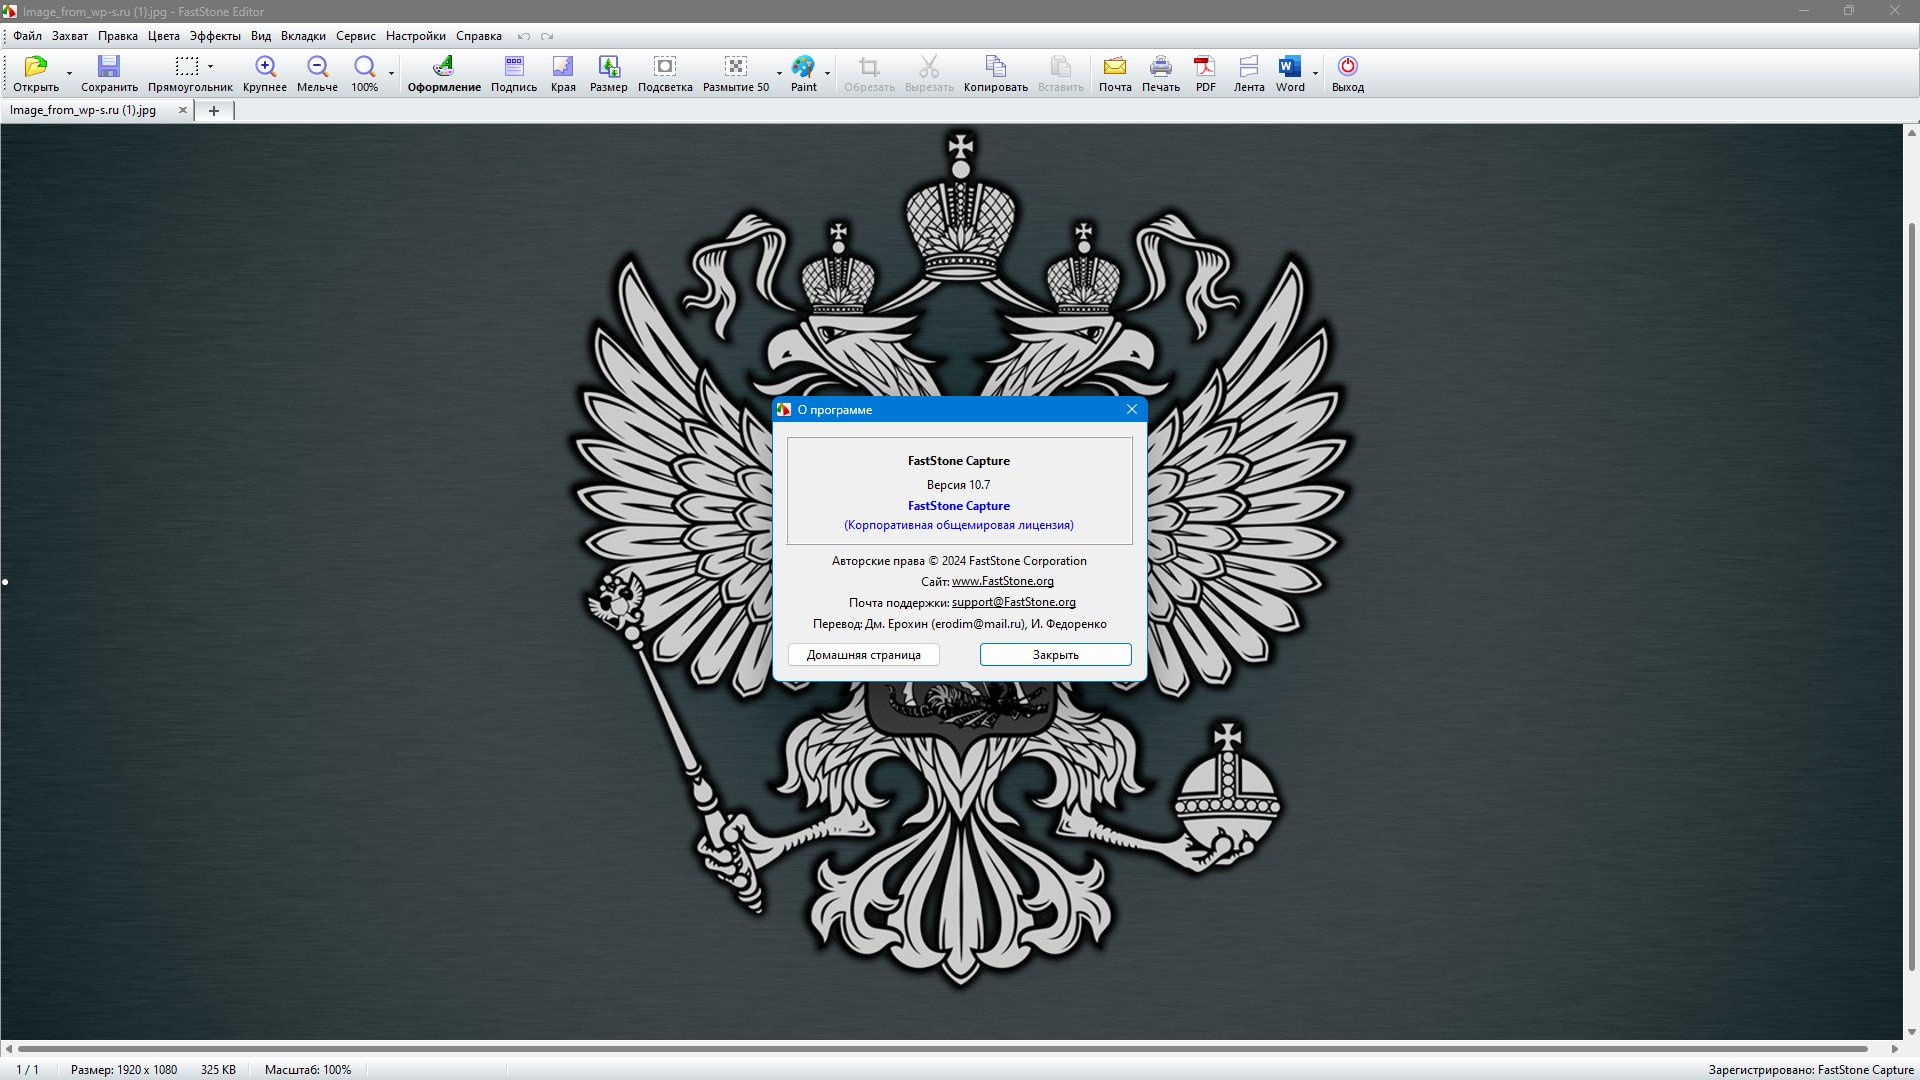Open the Оформление drawing tool
This screenshot has width=1920, height=1080.
(443, 66)
